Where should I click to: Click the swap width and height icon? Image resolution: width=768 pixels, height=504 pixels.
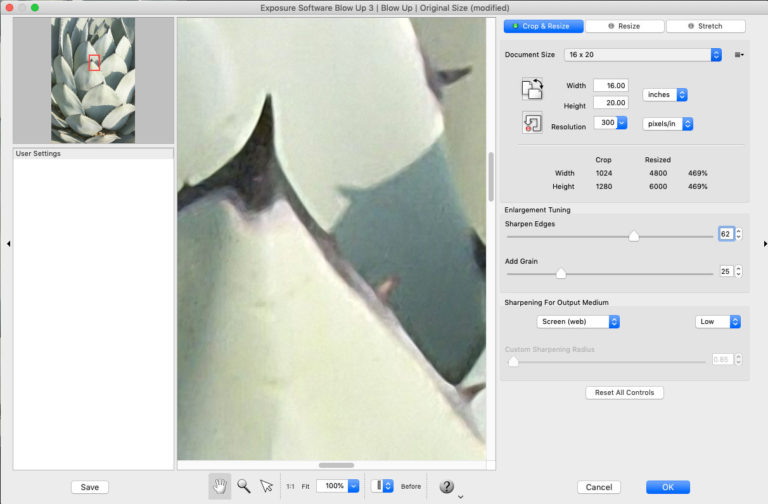pos(532,89)
